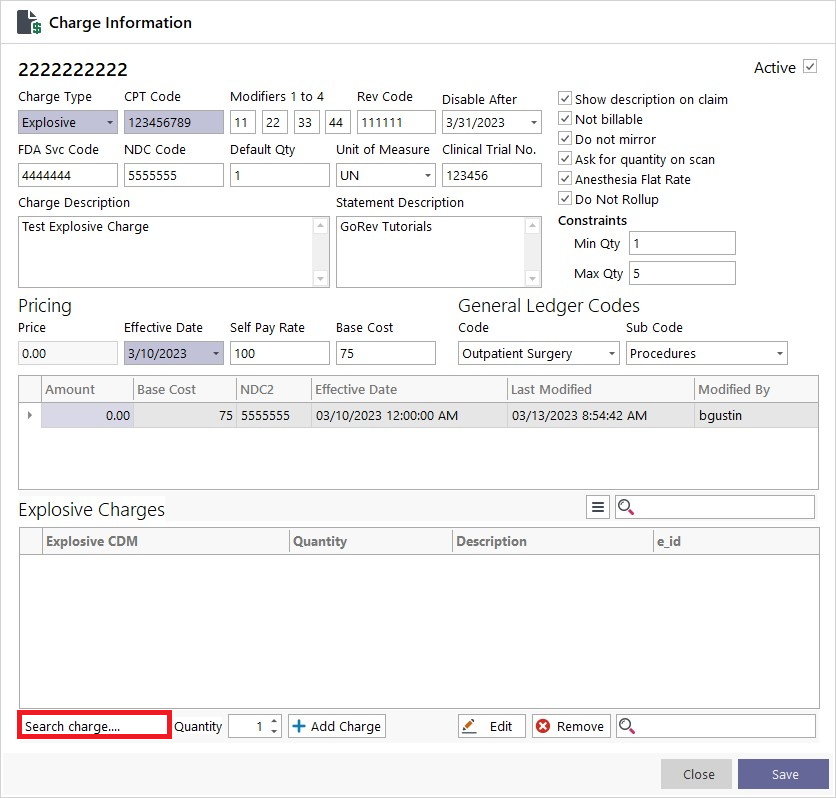Sort by NDC2 column header
The image size is (836, 798).
tap(274, 390)
